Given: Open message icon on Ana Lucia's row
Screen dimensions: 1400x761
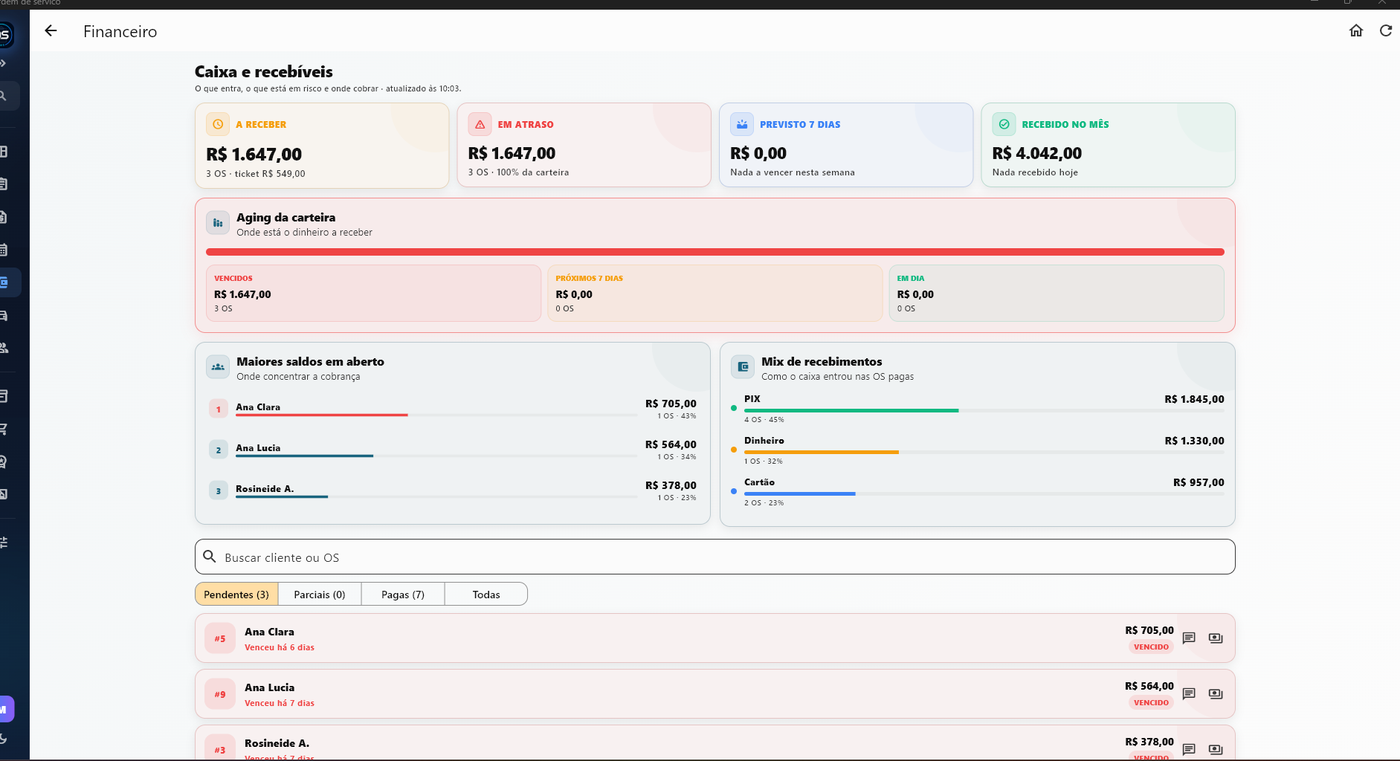Looking at the screenshot, I should click(x=1189, y=694).
